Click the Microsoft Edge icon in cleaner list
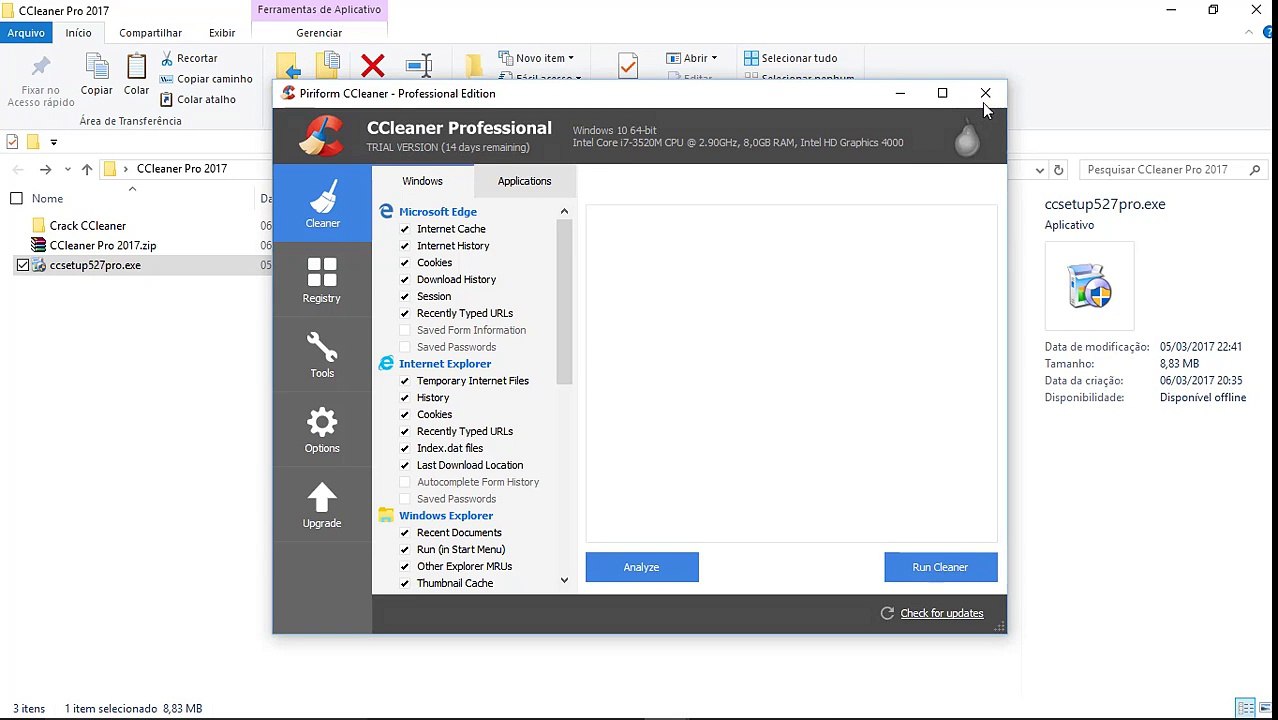Viewport: 1278px width, 720px height. 386,211
